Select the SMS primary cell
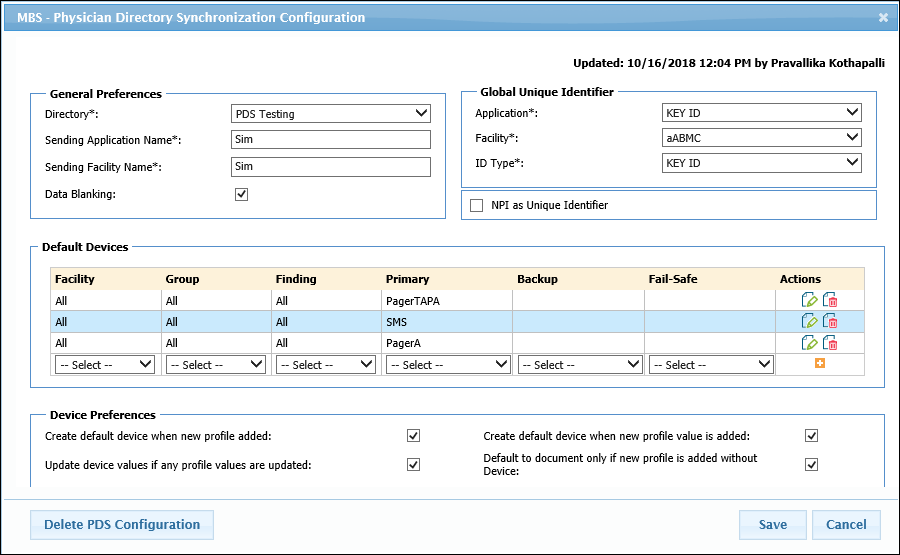 [447, 322]
